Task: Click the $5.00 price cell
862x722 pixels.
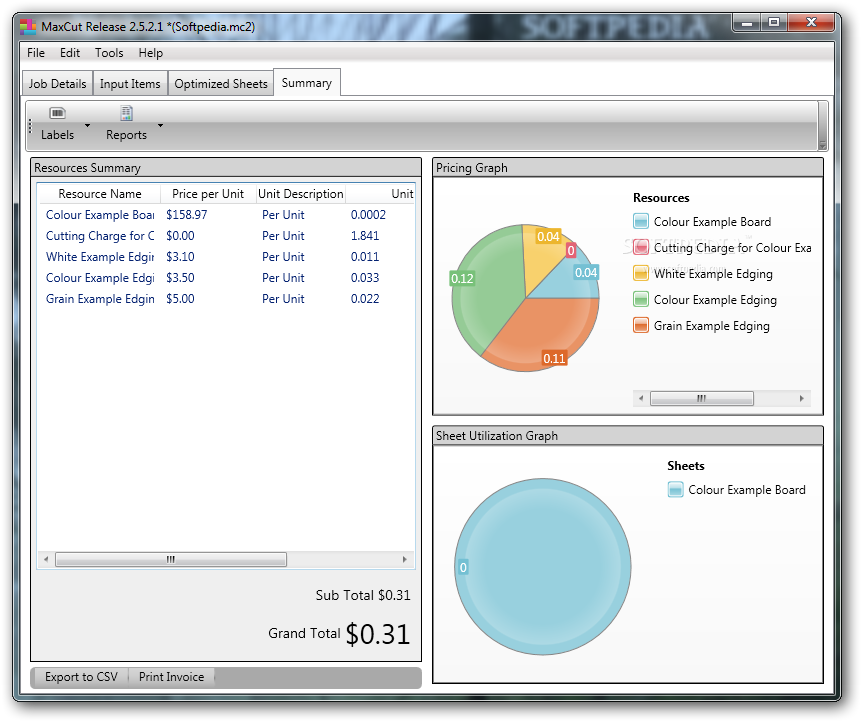Action: click(180, 299)
